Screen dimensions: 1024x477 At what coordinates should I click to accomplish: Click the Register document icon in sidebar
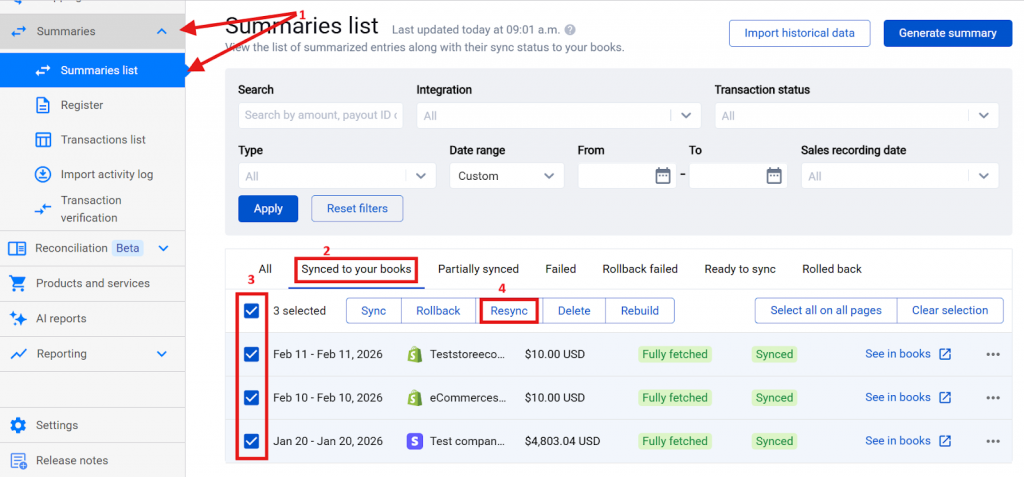click(43, 105)
